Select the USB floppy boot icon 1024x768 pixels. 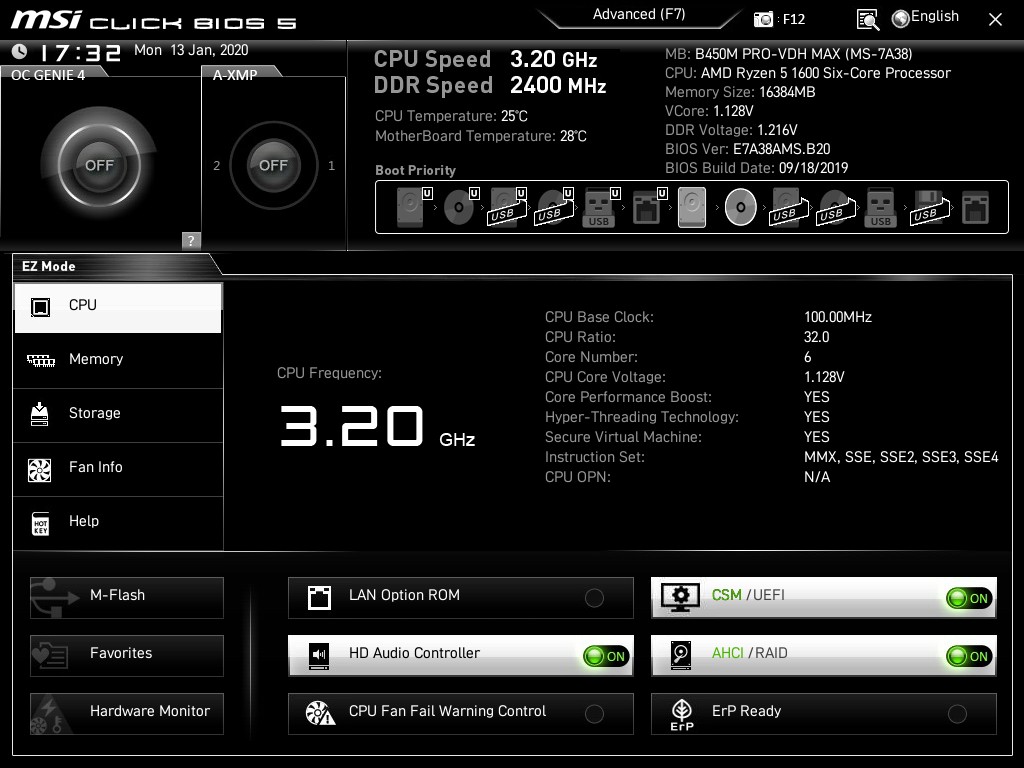(x=930, y=207)
